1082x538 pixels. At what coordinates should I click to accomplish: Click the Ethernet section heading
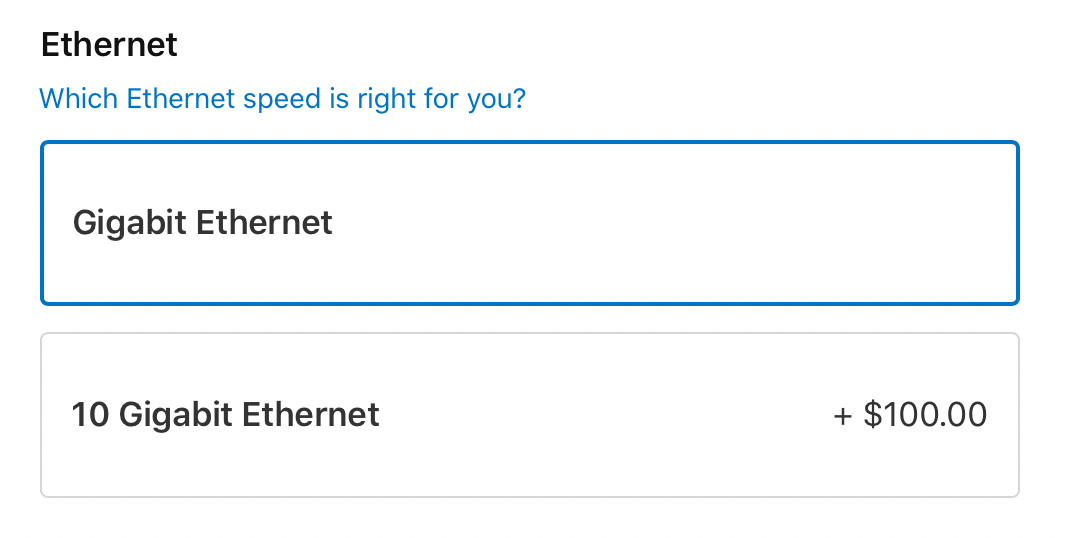[109, 45]
